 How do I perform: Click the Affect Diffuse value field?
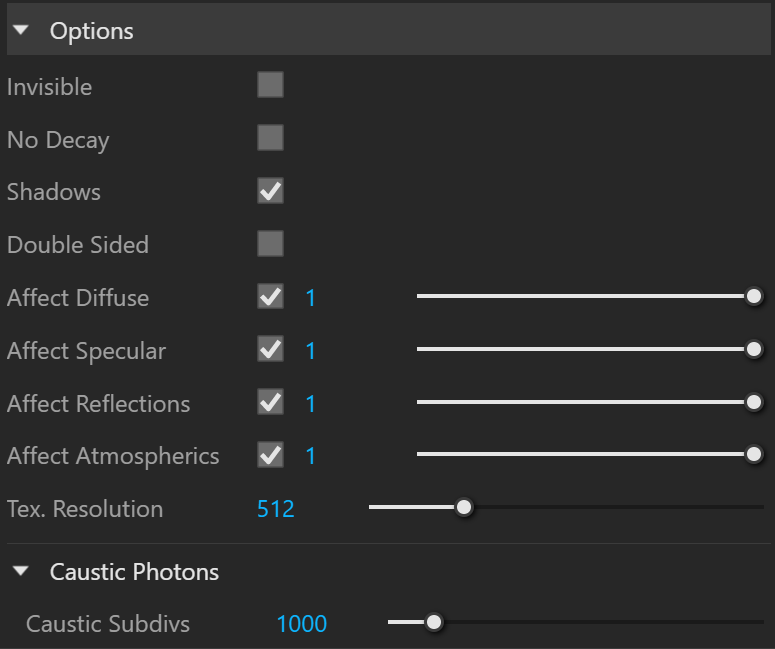pos(310,298)
